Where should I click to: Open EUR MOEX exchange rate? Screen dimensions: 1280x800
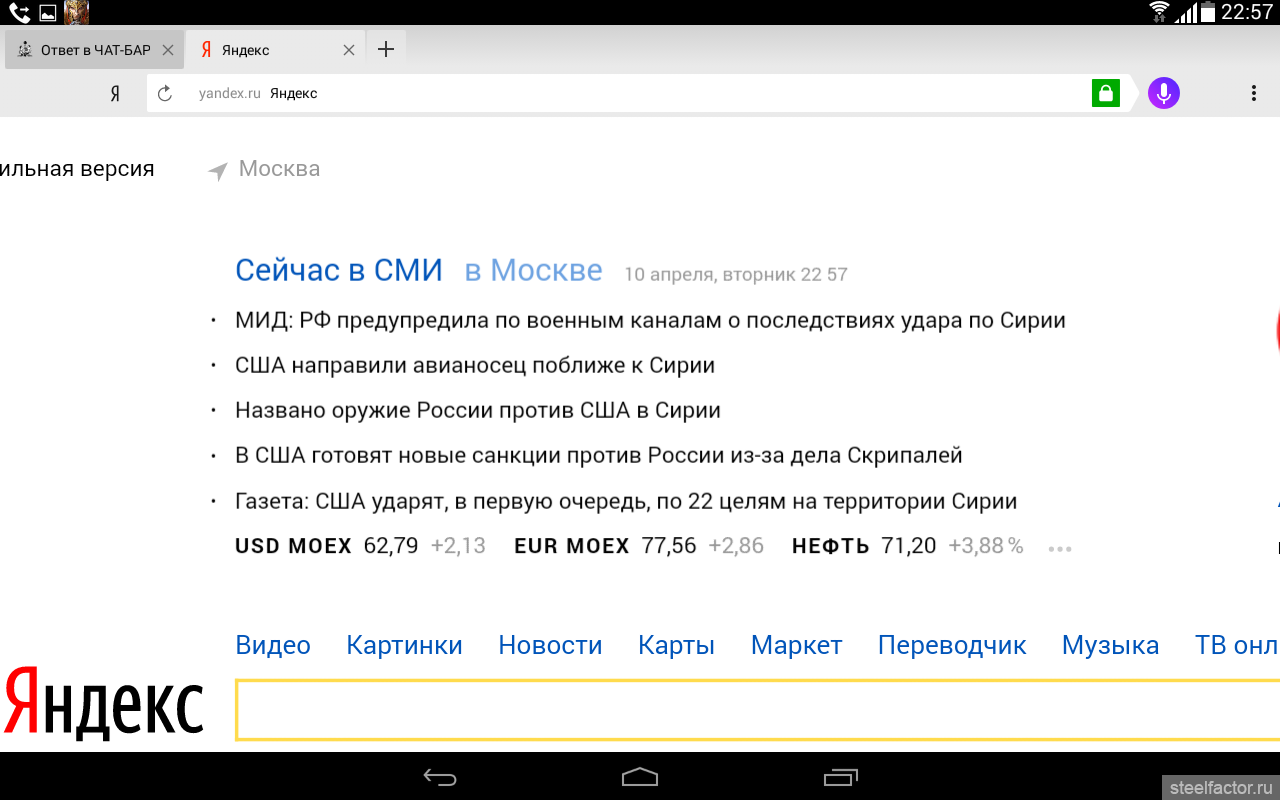tap(639, 546)
